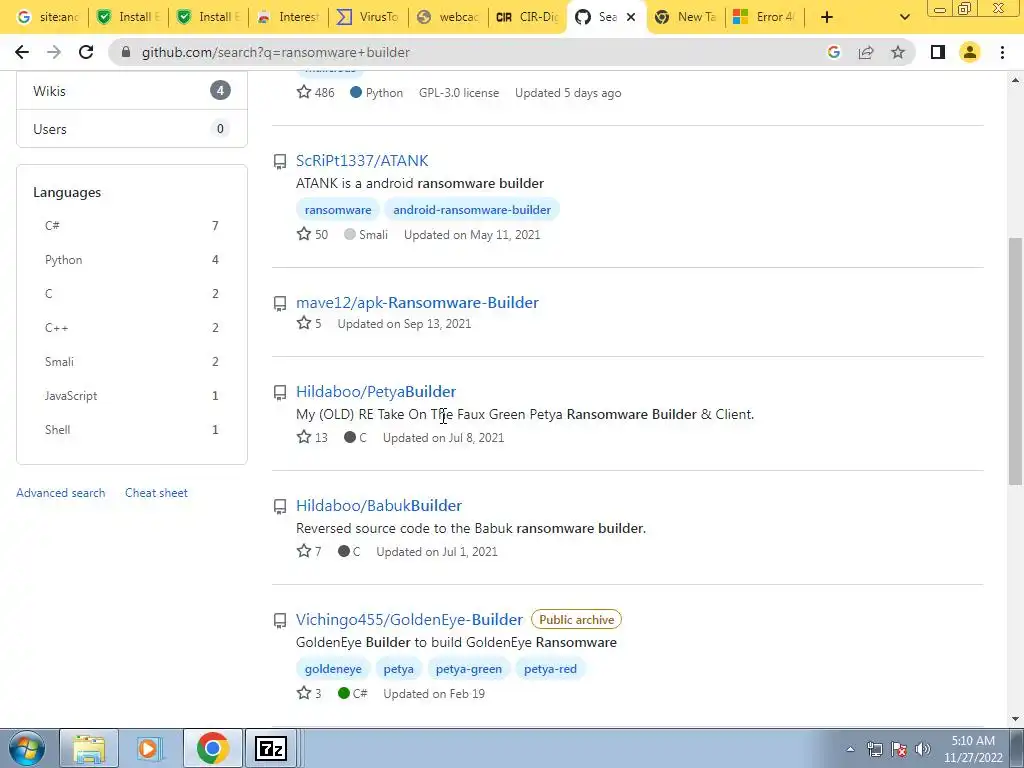The width and height of the screenshot is (1024, 768).
Task: Click the Advanced search link
Action: click(x=61, y=493)
